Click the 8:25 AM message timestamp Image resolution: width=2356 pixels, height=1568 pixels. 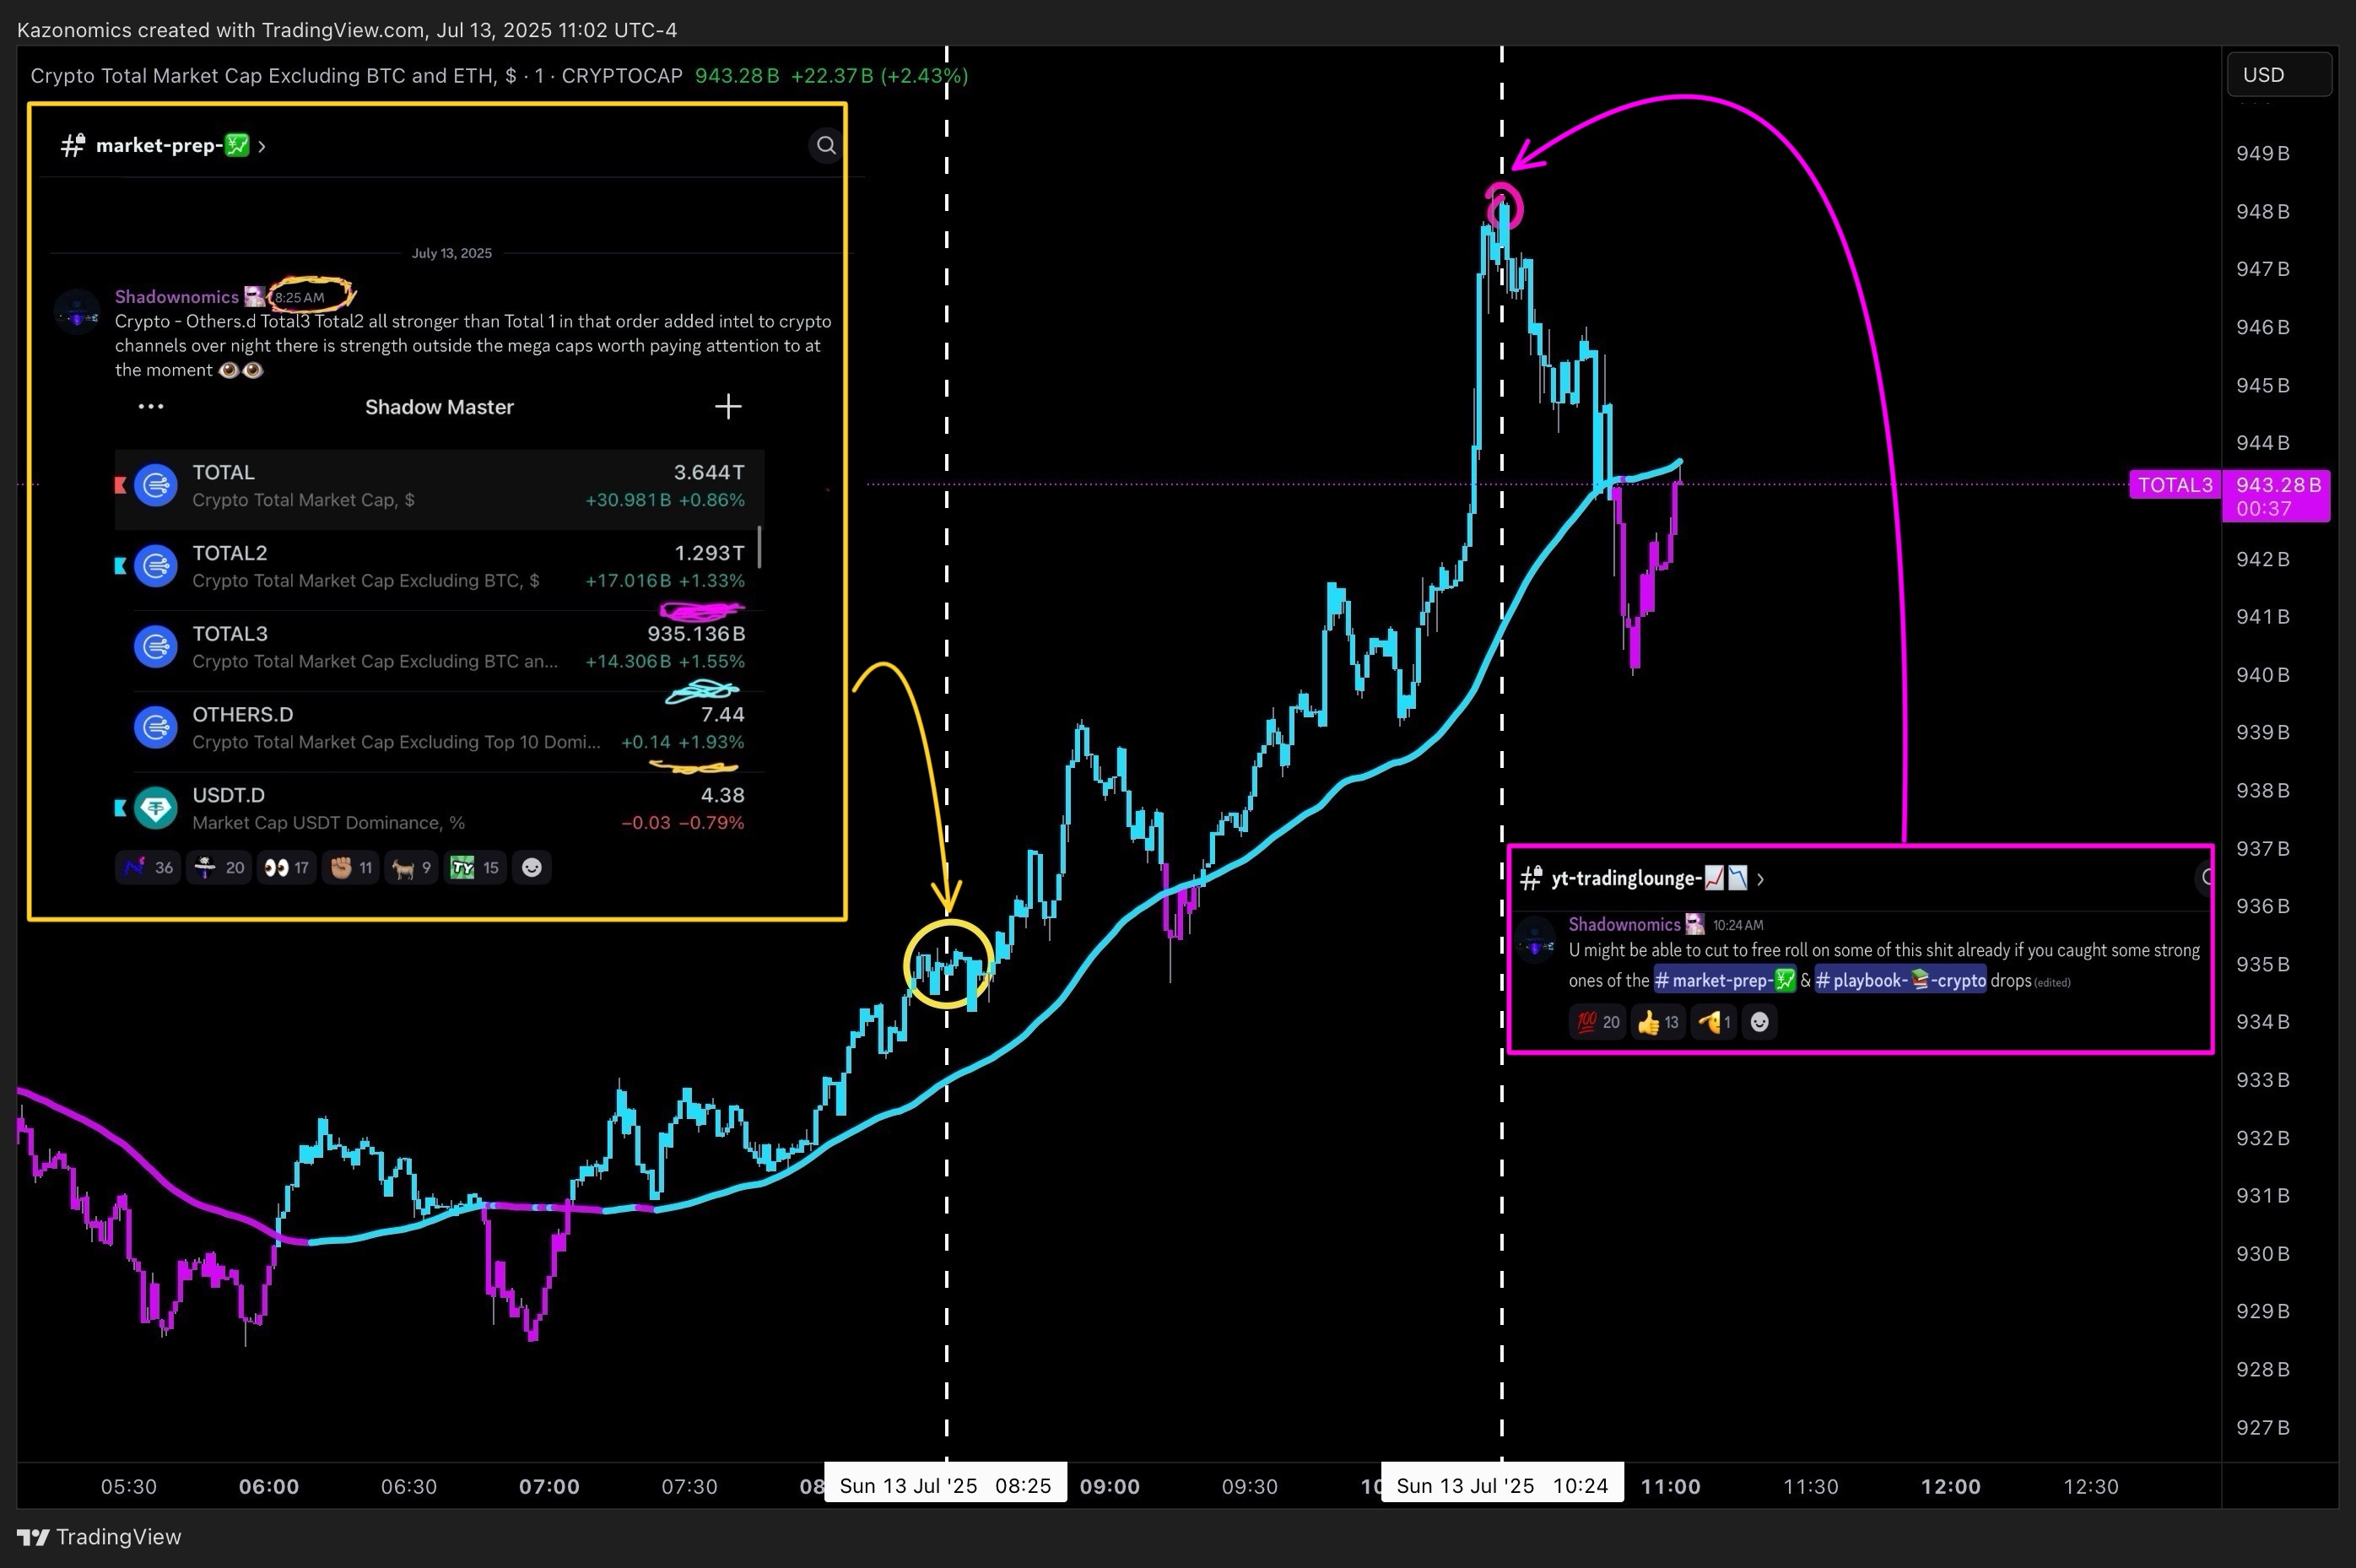point(300,298)
